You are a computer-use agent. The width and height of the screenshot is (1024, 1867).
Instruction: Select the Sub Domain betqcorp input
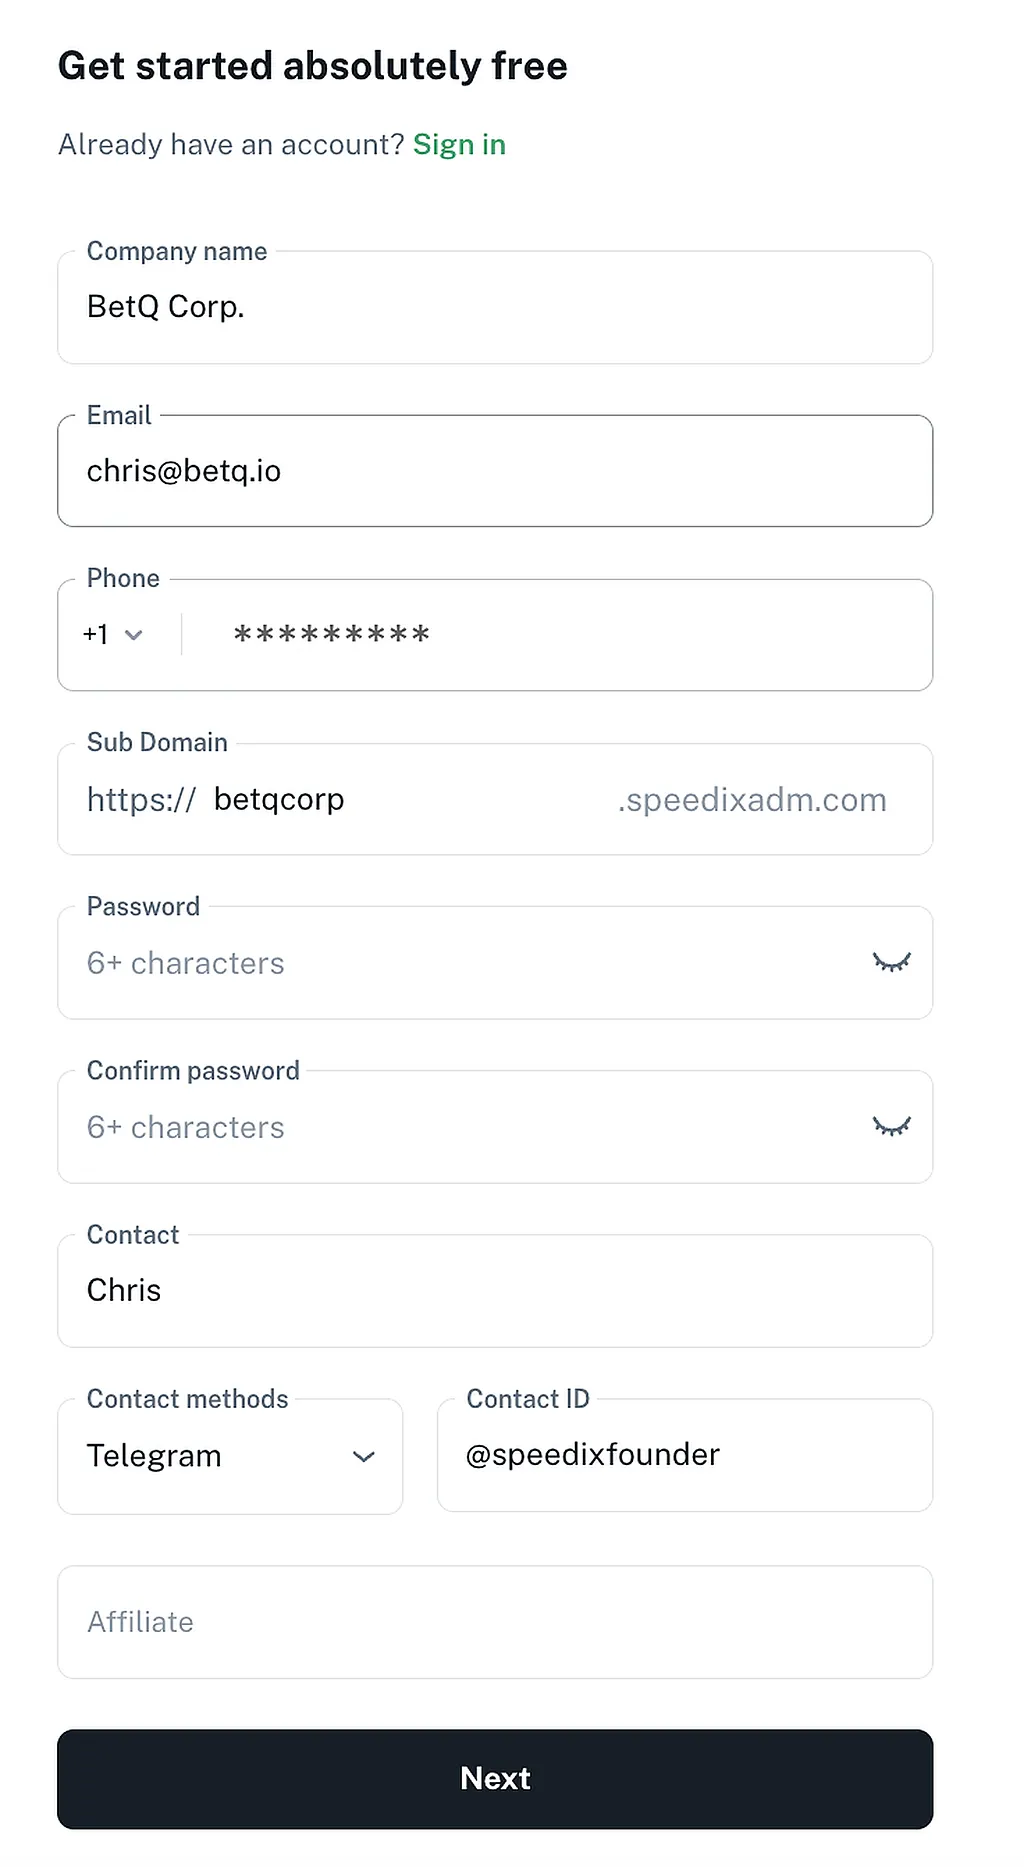400,800
